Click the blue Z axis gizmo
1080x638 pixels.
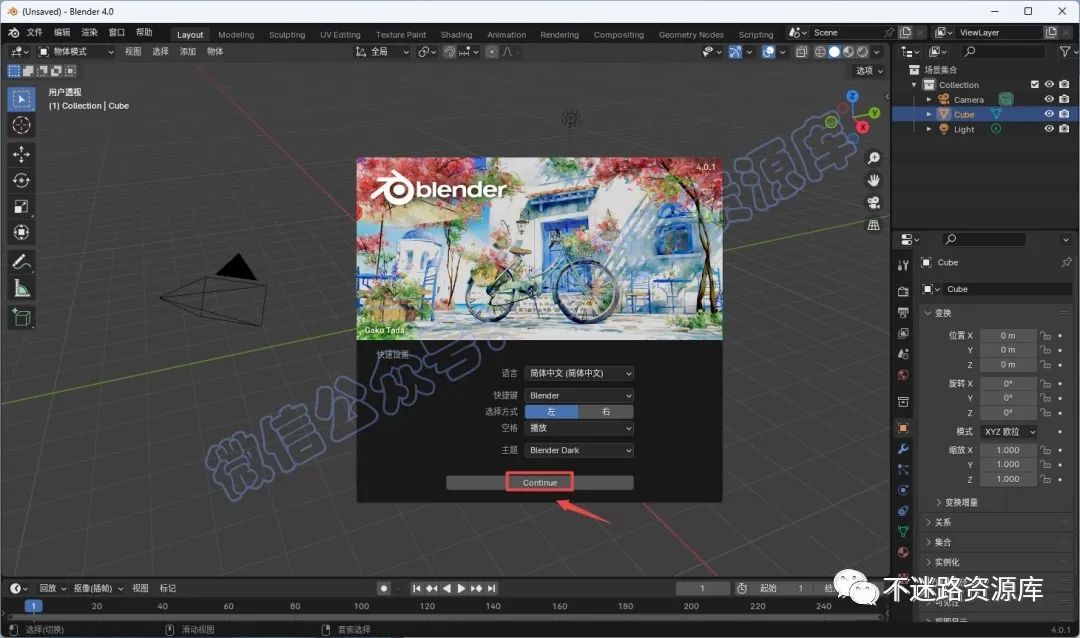(x=853, y=96)
